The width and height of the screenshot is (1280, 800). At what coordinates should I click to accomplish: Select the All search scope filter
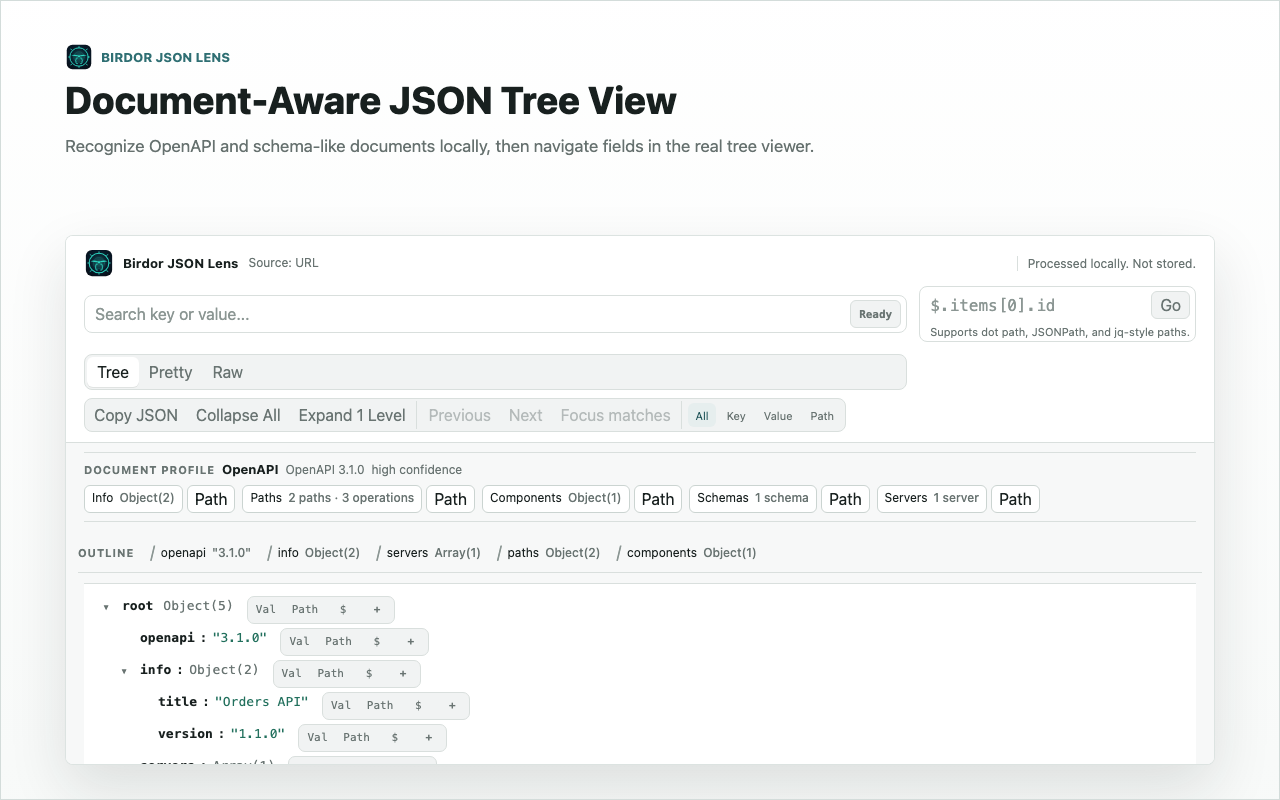(702, 416)
